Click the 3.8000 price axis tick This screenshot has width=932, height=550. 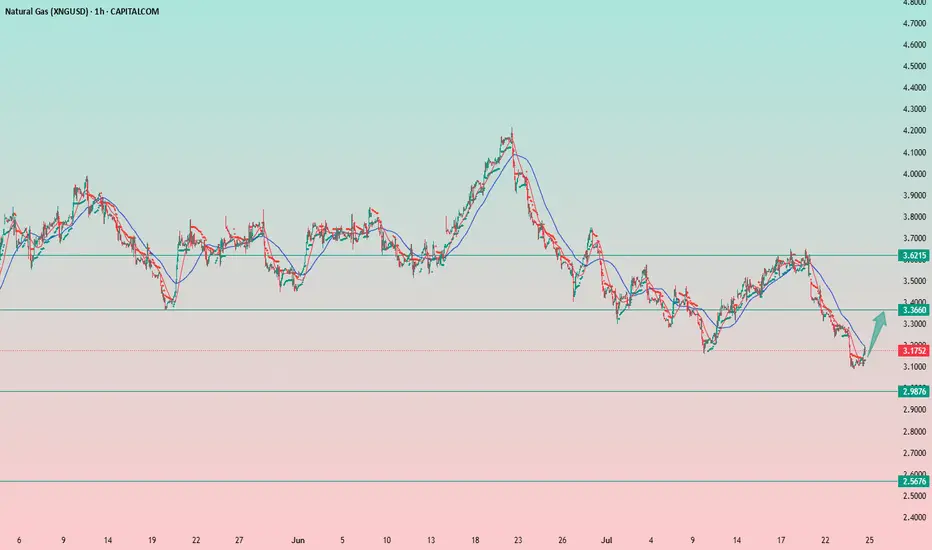914,216
